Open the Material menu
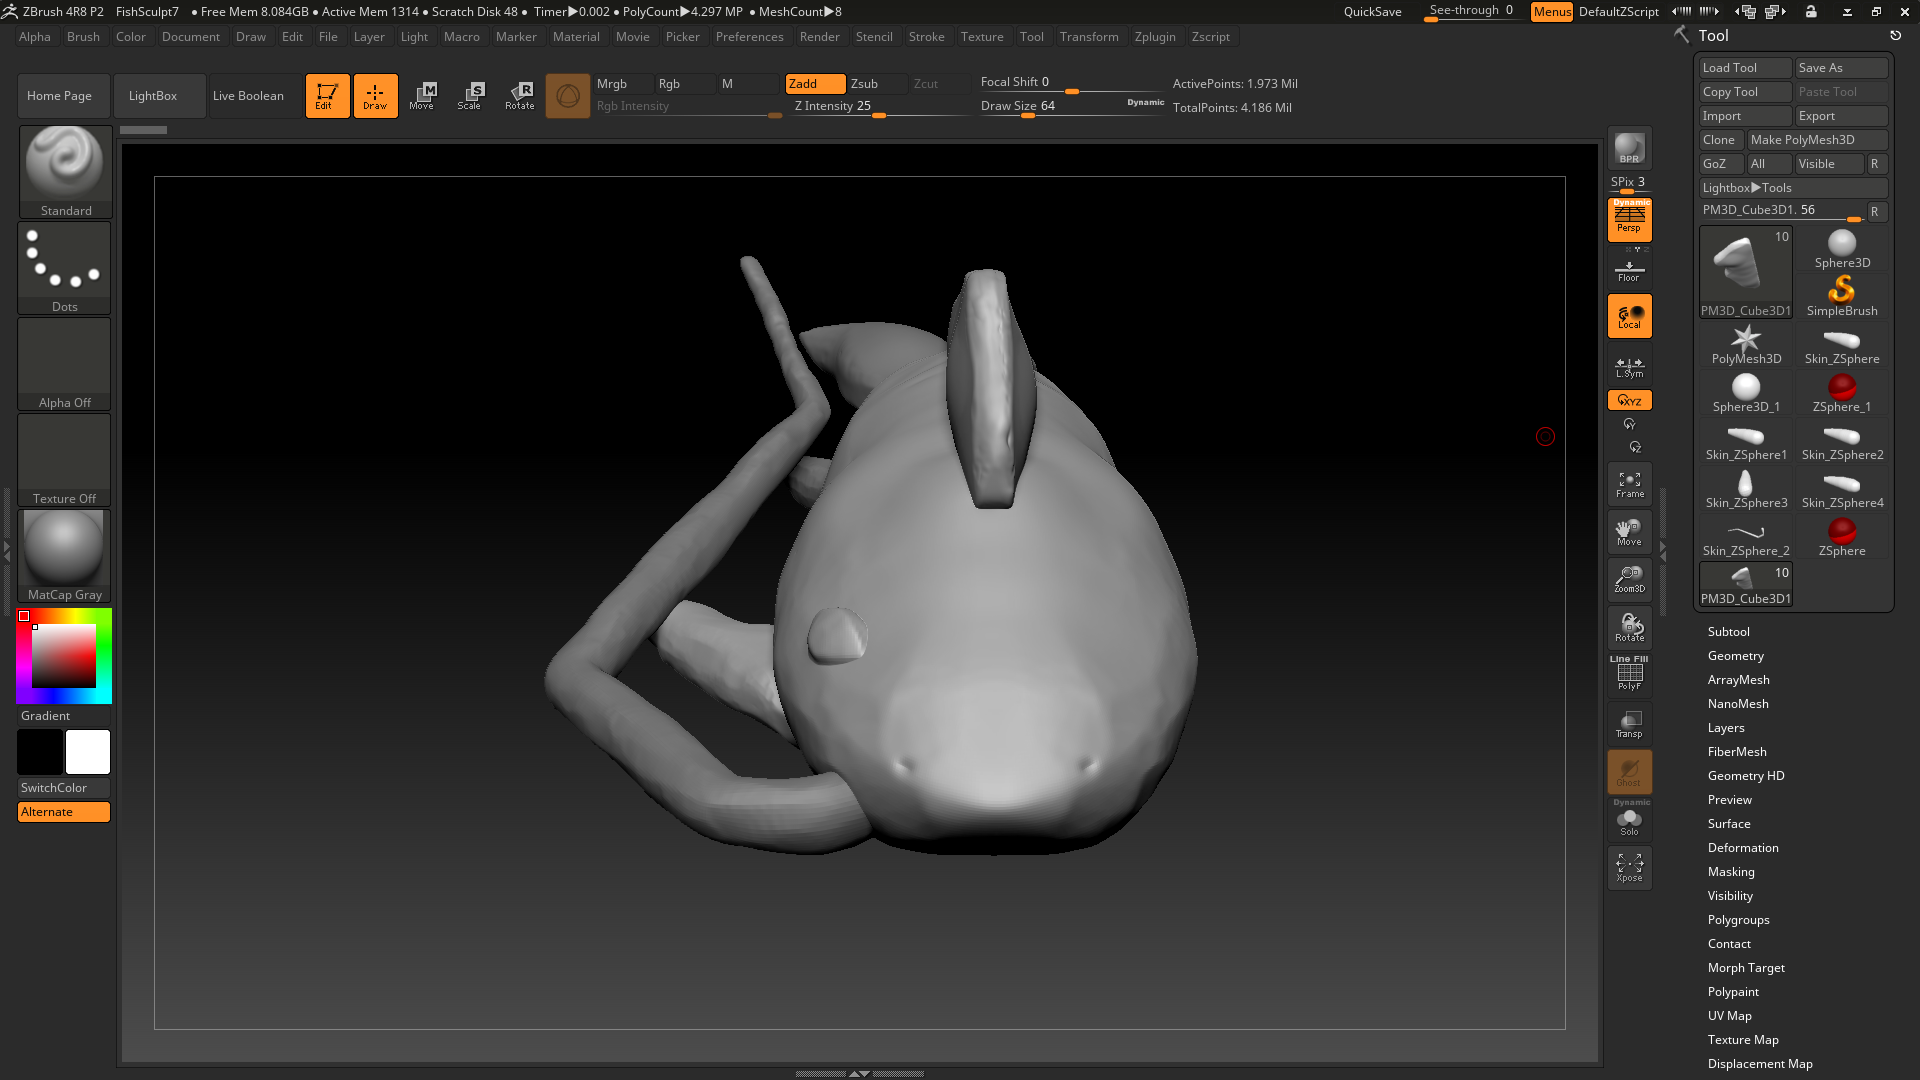This screenshot has width=1920, height=1080. point(576,37)
